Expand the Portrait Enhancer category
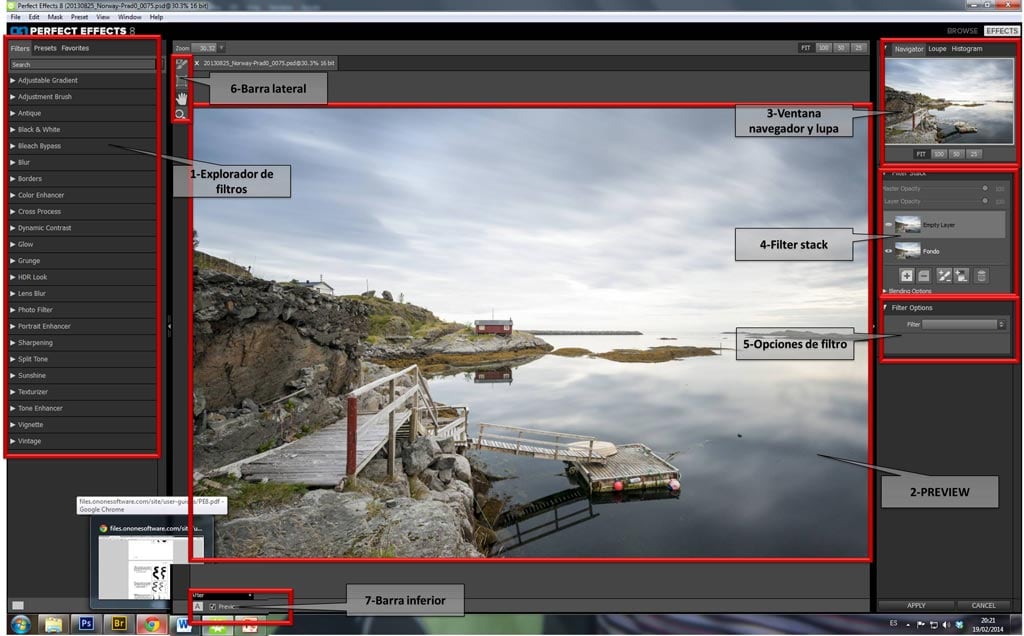Viewport: 1024px width, 636px height. pos(12,326)
